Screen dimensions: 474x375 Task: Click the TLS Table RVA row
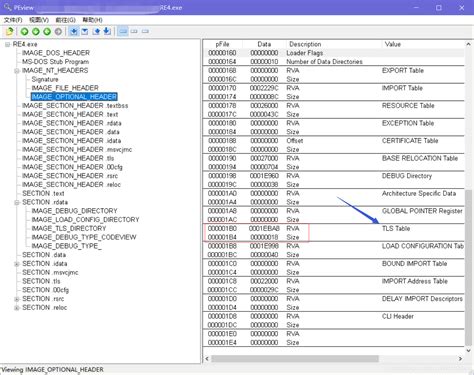(x=333, y=228)
